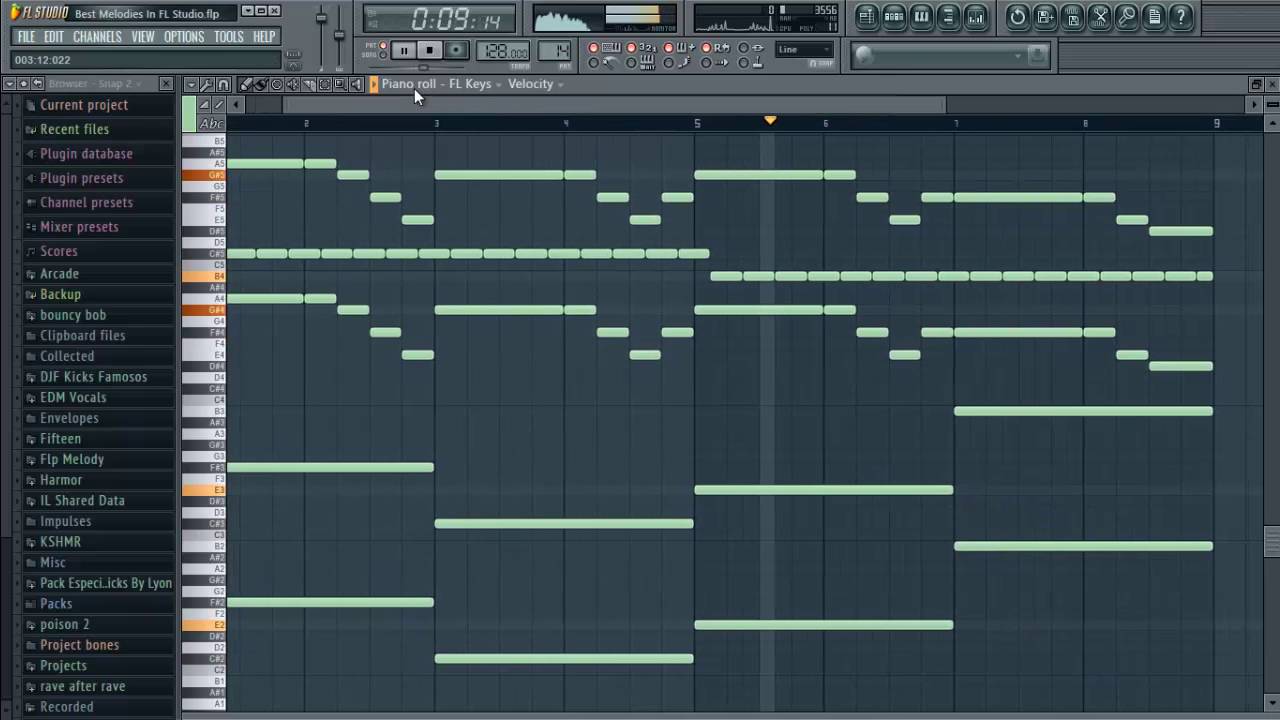Open the FILE menu

pyautogui.click(x=26, y=37)
